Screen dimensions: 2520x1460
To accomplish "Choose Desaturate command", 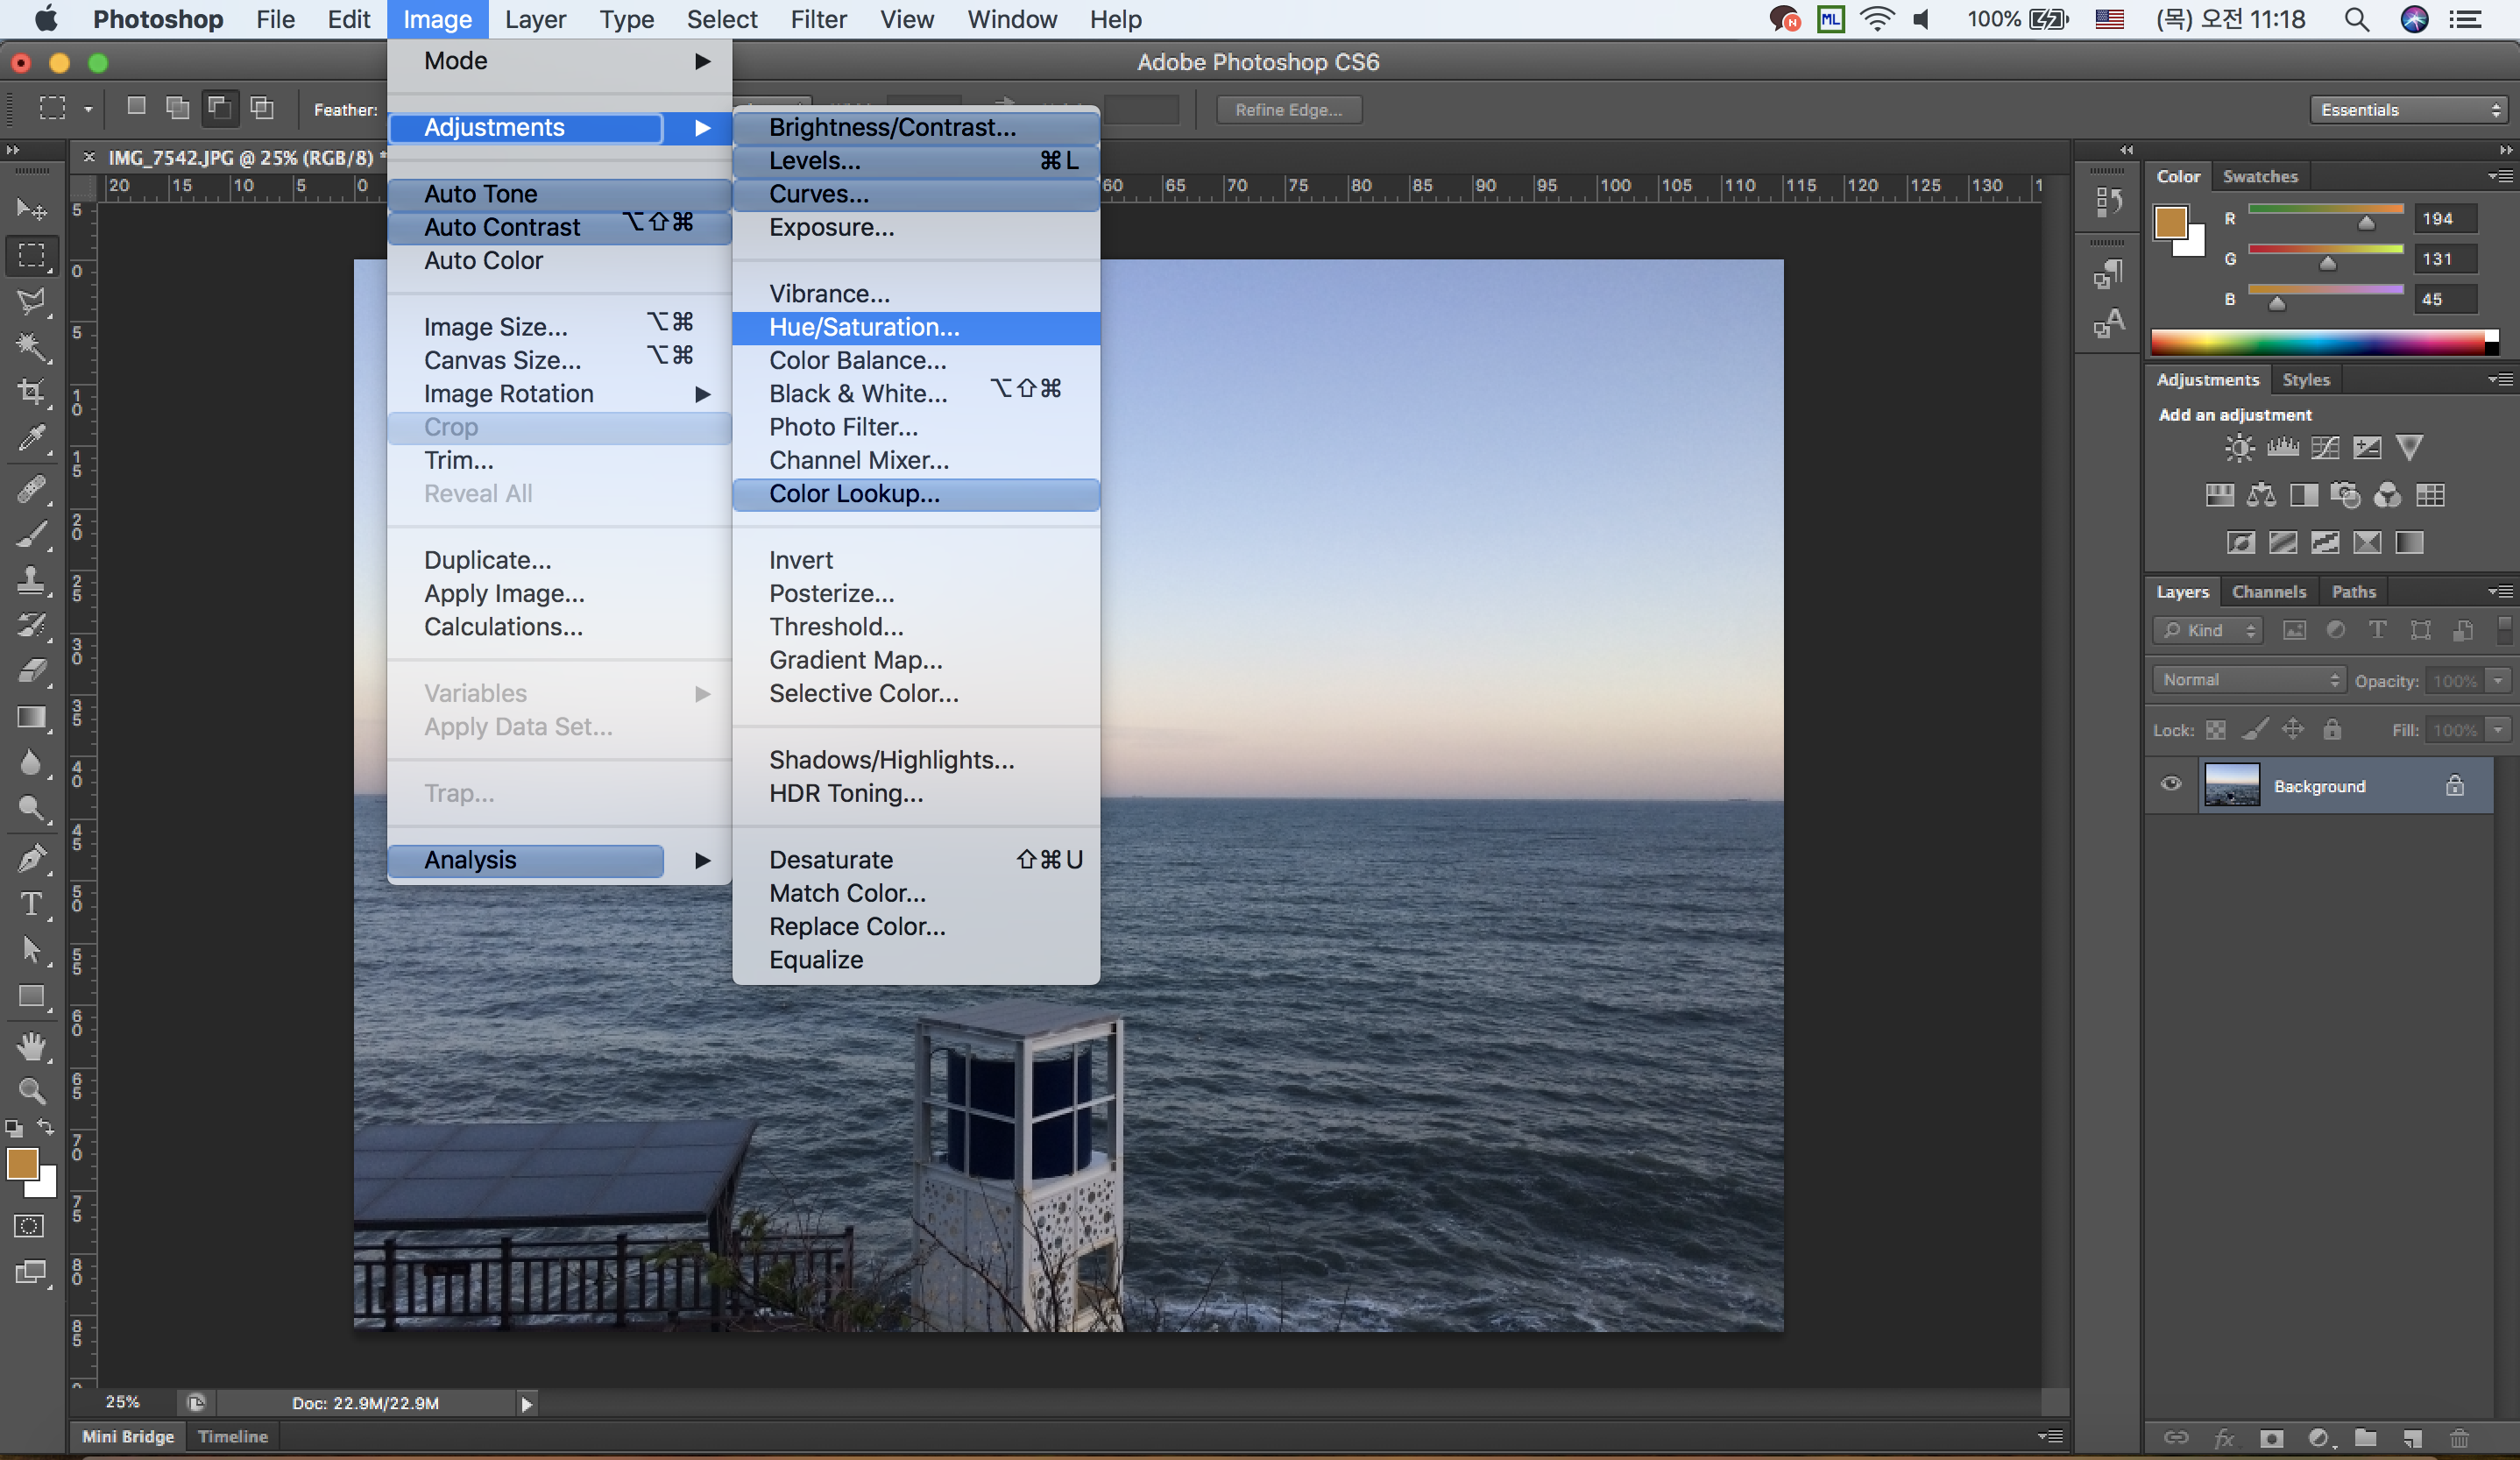I will 916,860.
